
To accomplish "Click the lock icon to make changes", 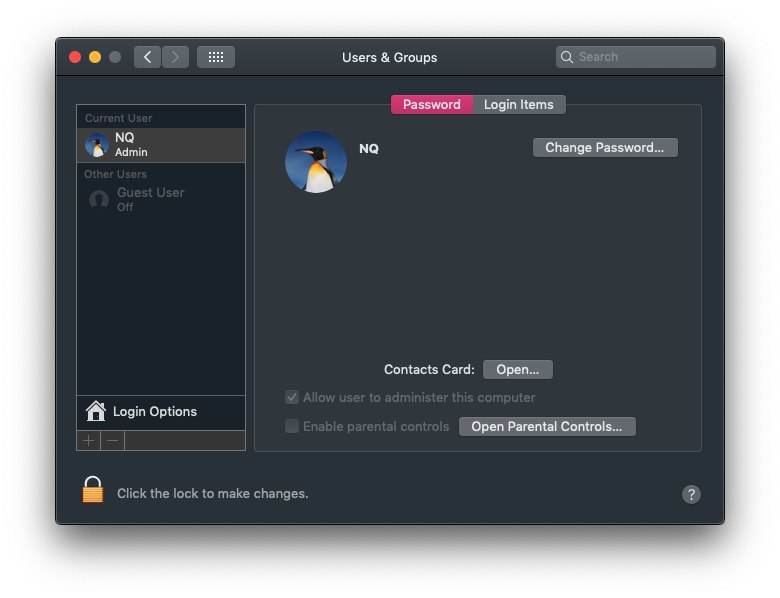I will (93, 490).
